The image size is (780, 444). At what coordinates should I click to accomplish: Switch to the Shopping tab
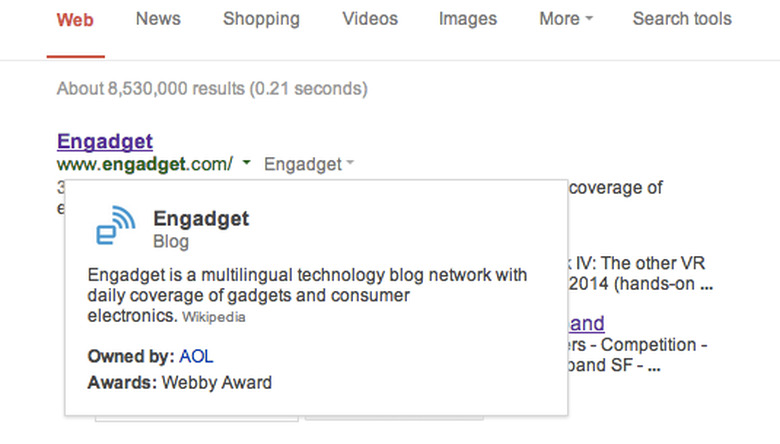pos(261,19)
